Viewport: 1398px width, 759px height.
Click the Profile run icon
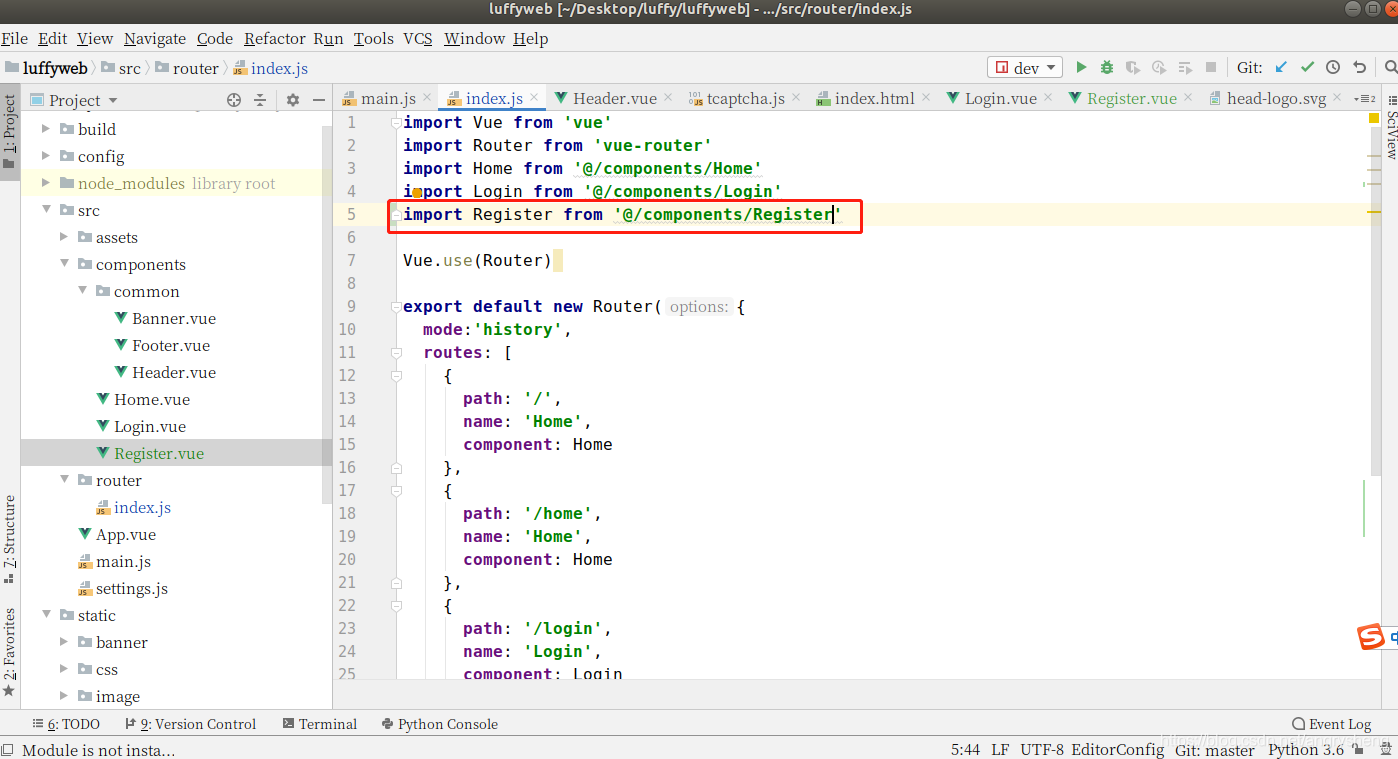1159,67
